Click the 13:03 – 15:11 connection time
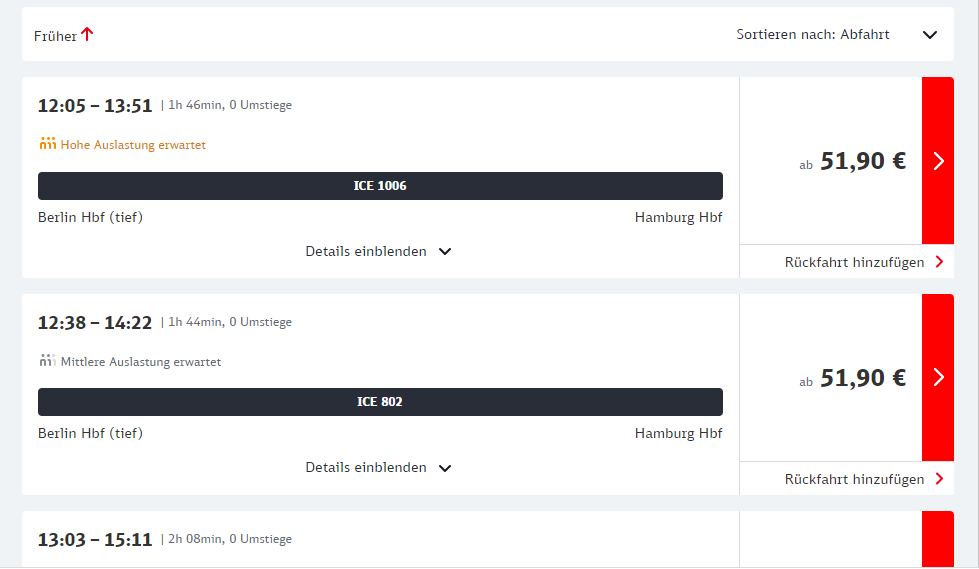The image size is (979, 569). (95, 540)
